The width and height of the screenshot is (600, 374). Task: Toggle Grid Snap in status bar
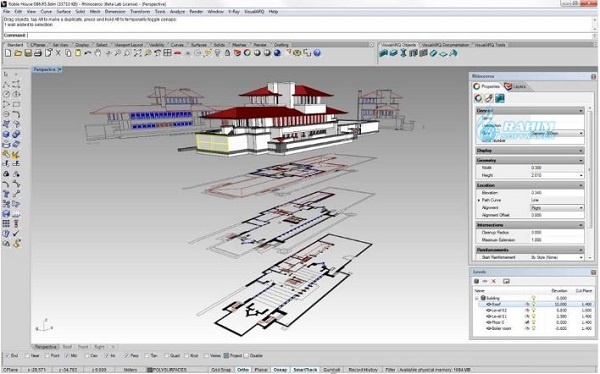tap(221, 370)
